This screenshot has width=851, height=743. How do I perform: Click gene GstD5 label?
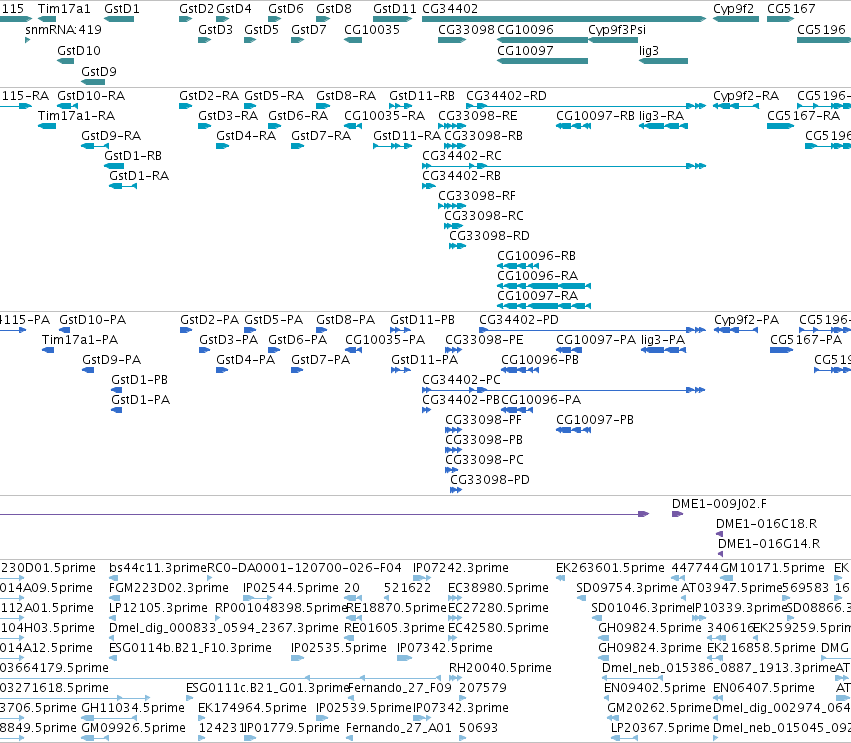click(262, 29)
